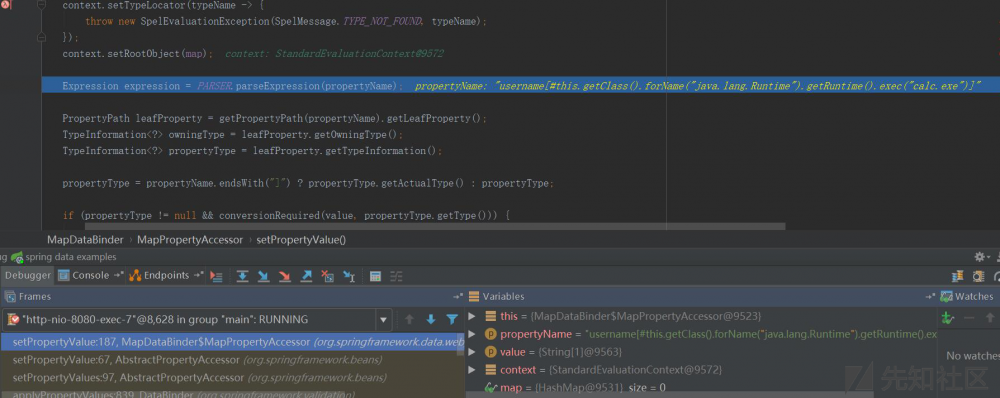Click the frames filter funnel icon

452,320
